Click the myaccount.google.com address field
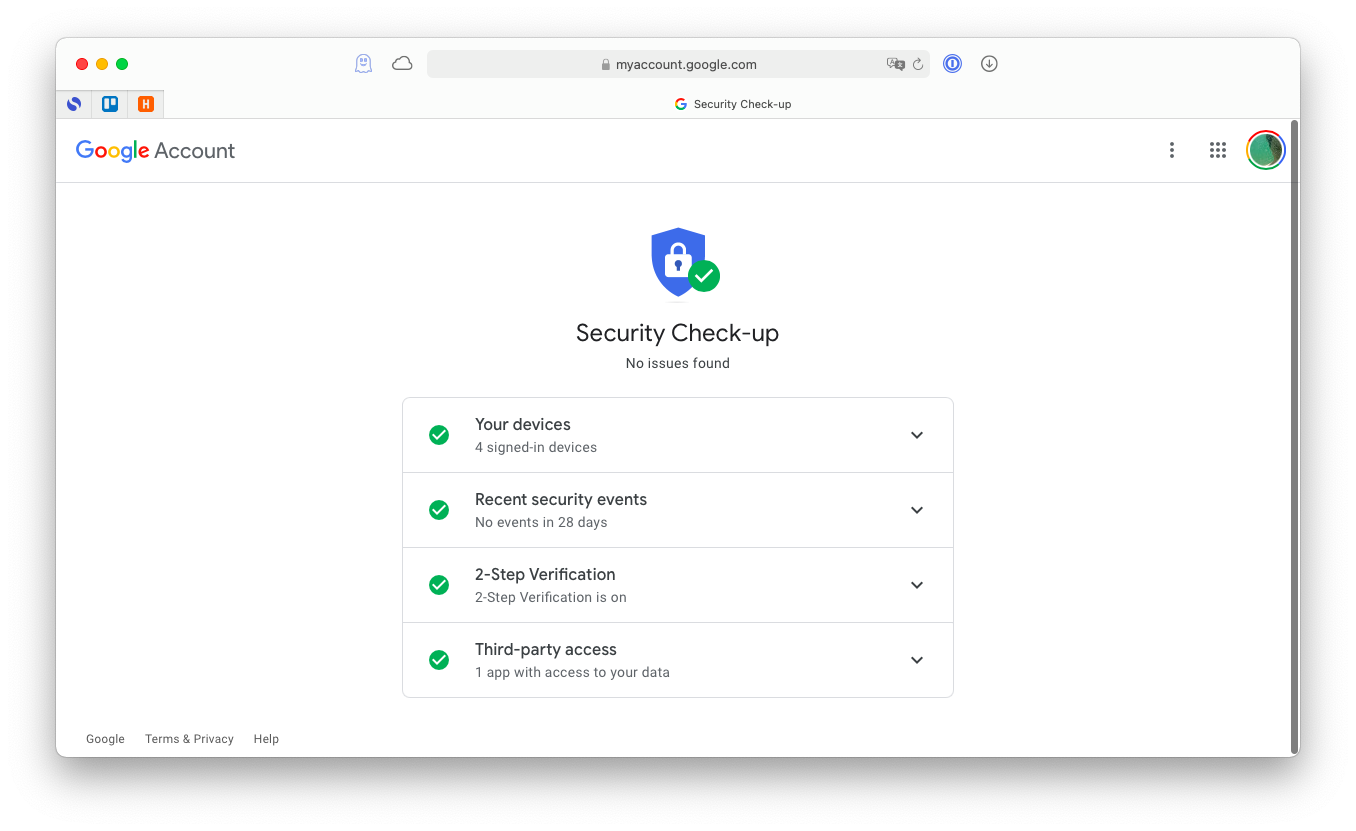 coord(686,64)
